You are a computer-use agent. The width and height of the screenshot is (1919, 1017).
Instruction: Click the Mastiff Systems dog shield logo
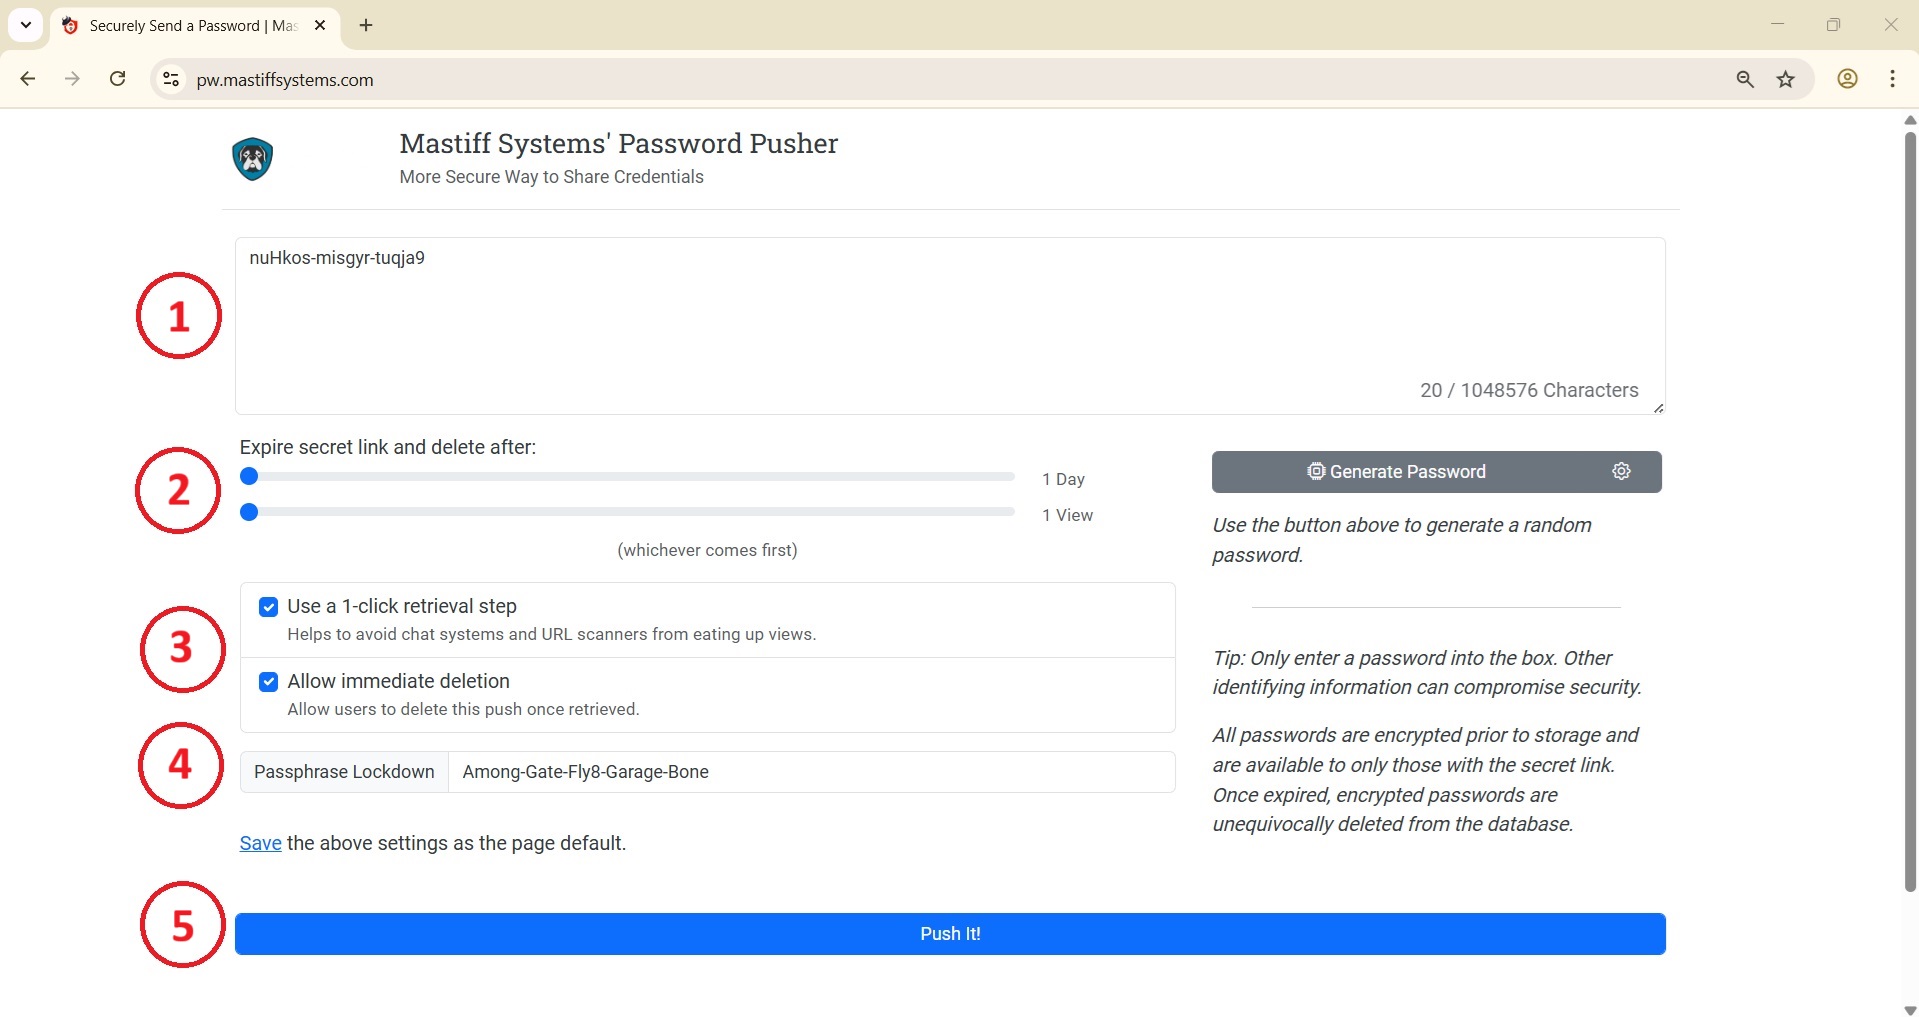point(253,159)
